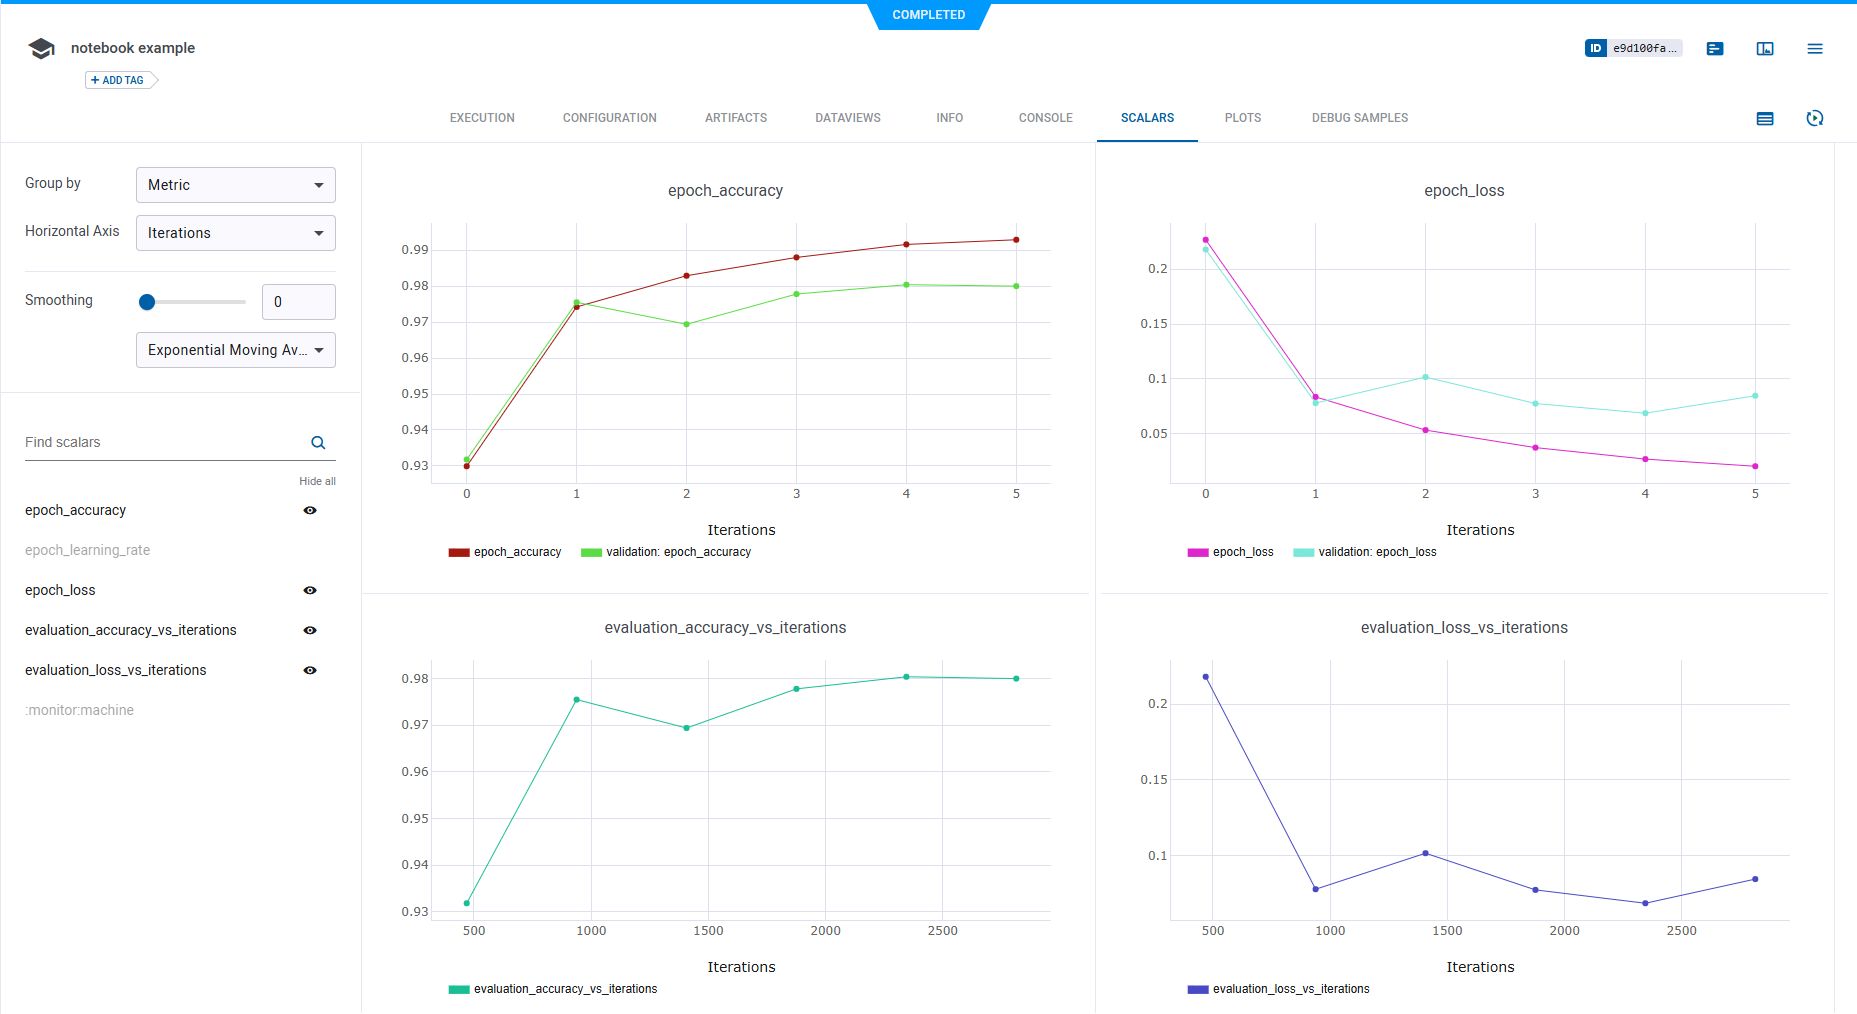Click the scalars view settings icon
The height and width of the screenshot is (1014, 1857).
pyautogui.click(x=1765, y=118)
